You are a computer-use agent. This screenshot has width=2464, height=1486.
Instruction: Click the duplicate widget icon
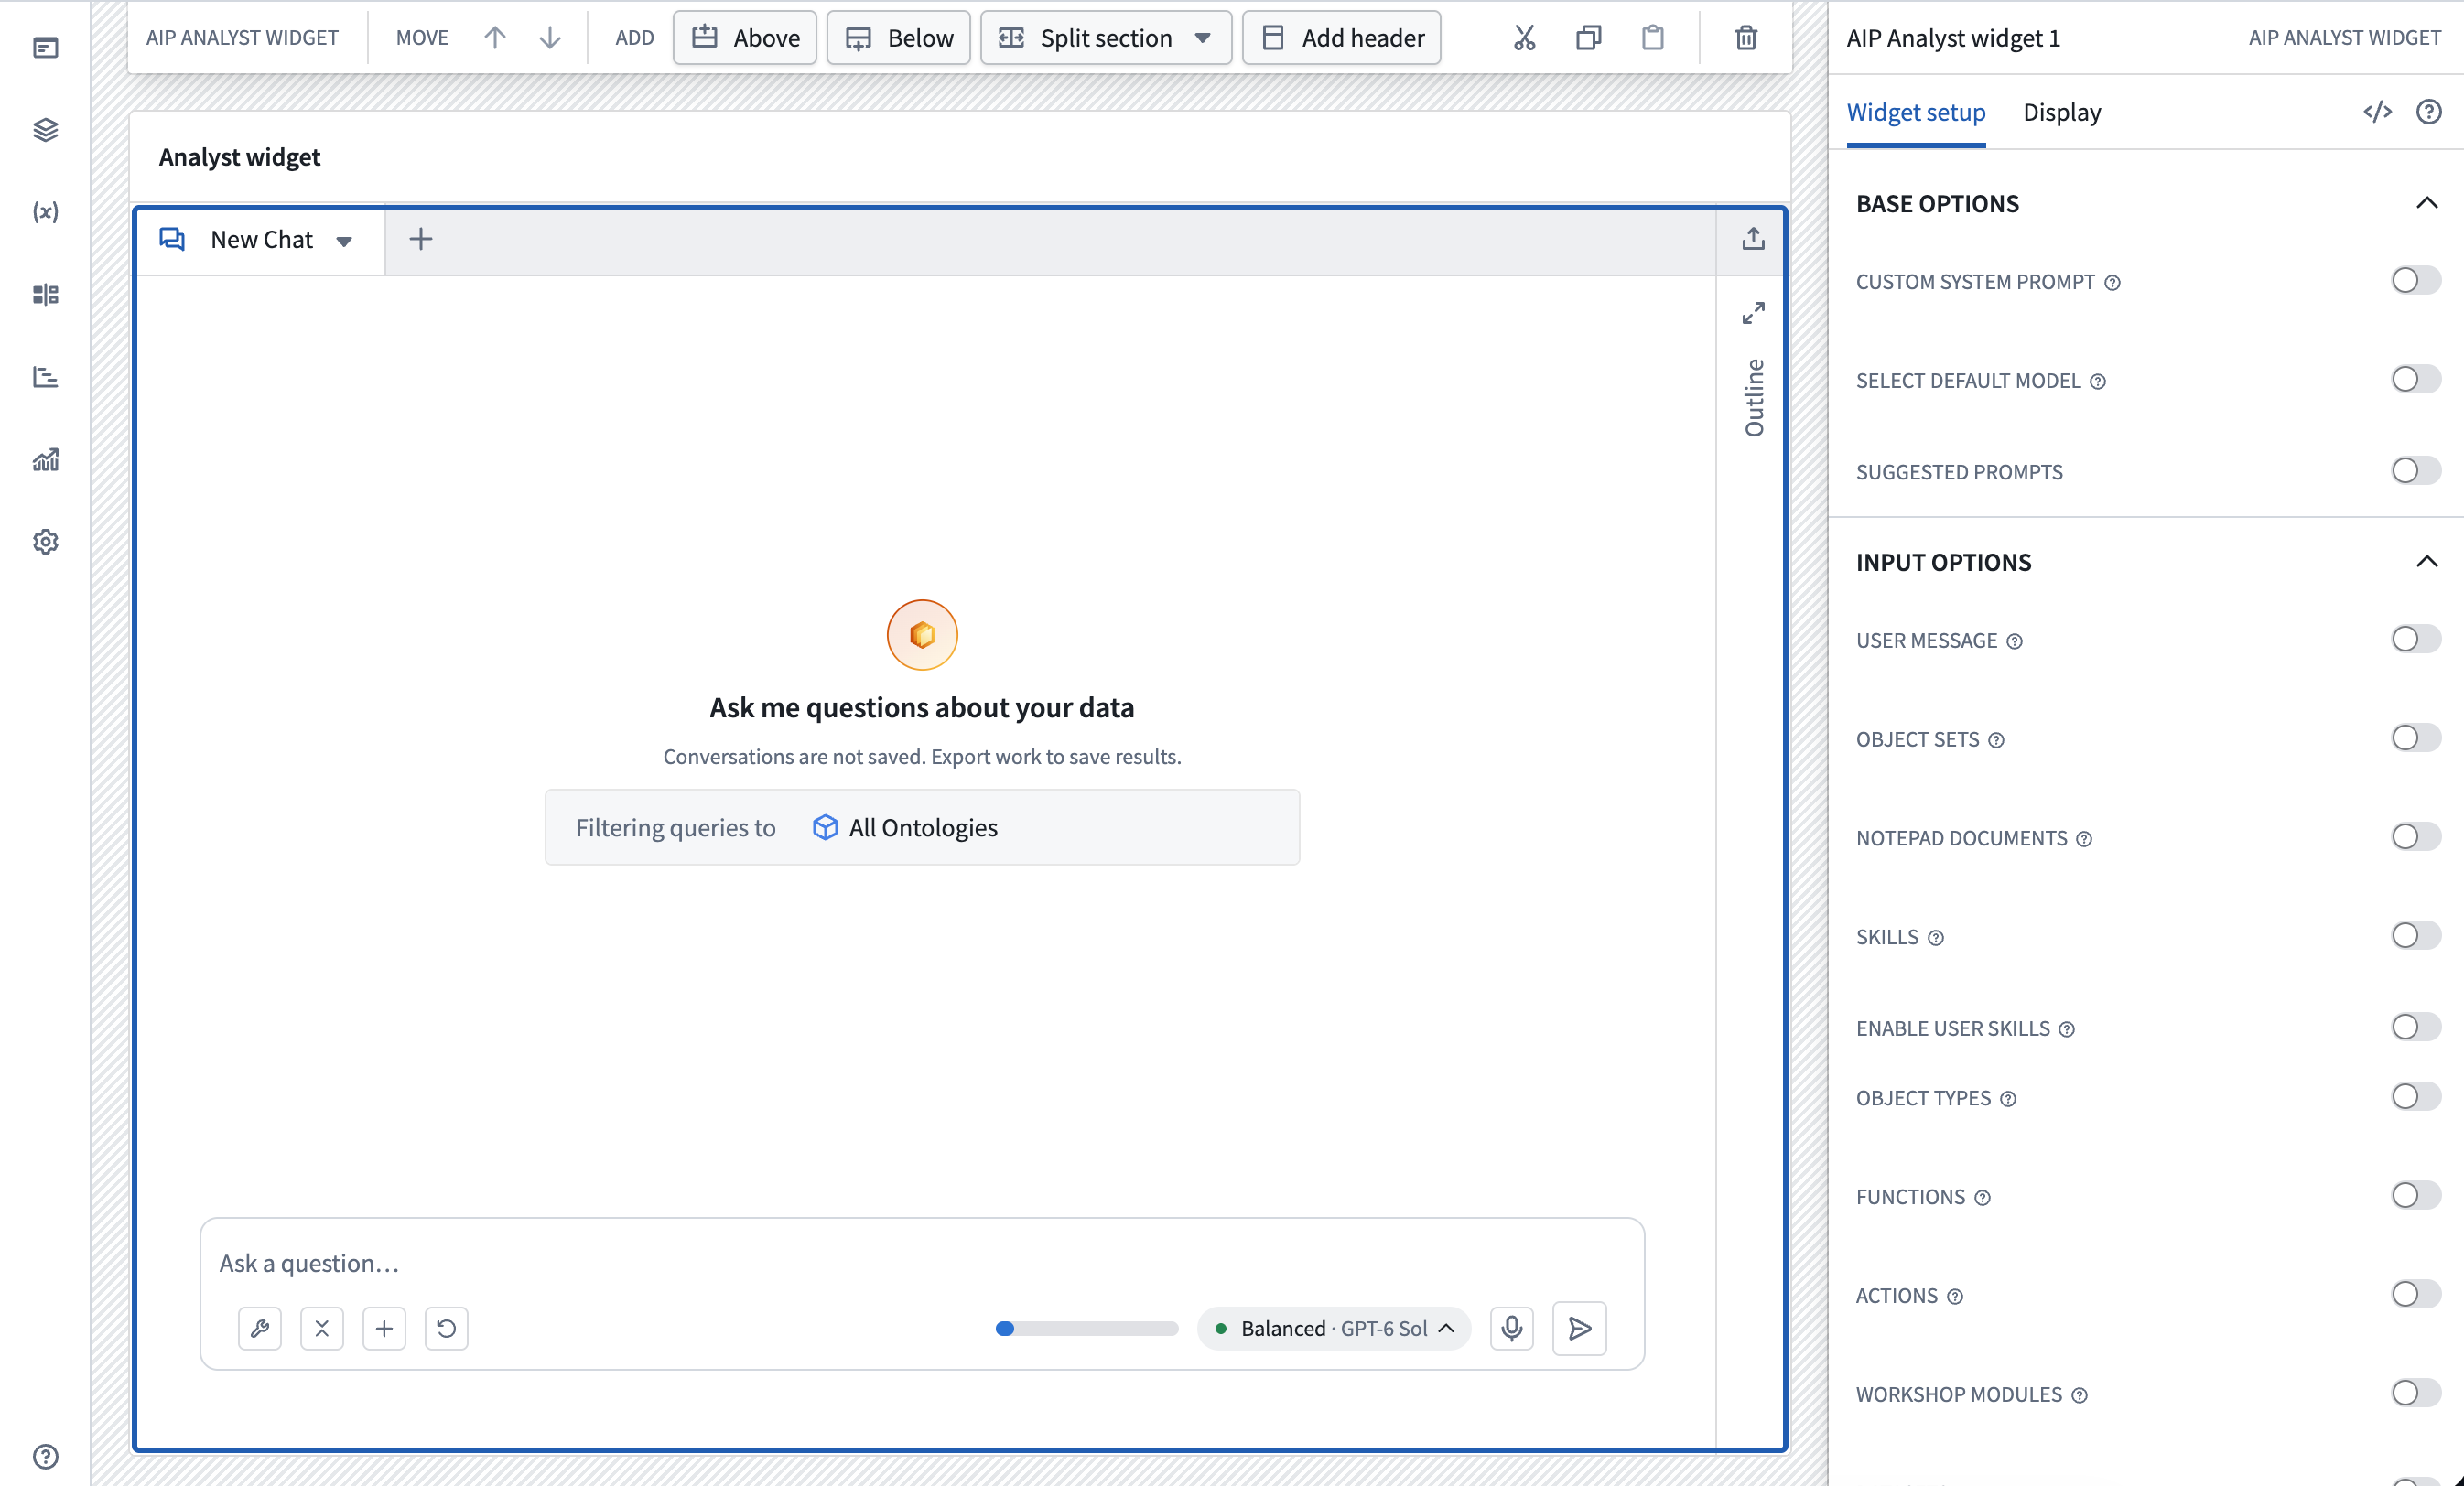(x=1588, y=38)
